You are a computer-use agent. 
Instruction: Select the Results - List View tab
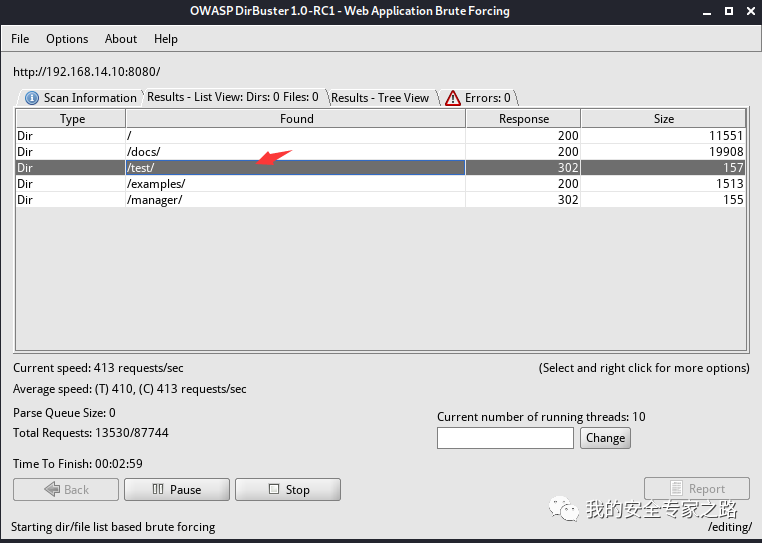click(x=233, y=97)
